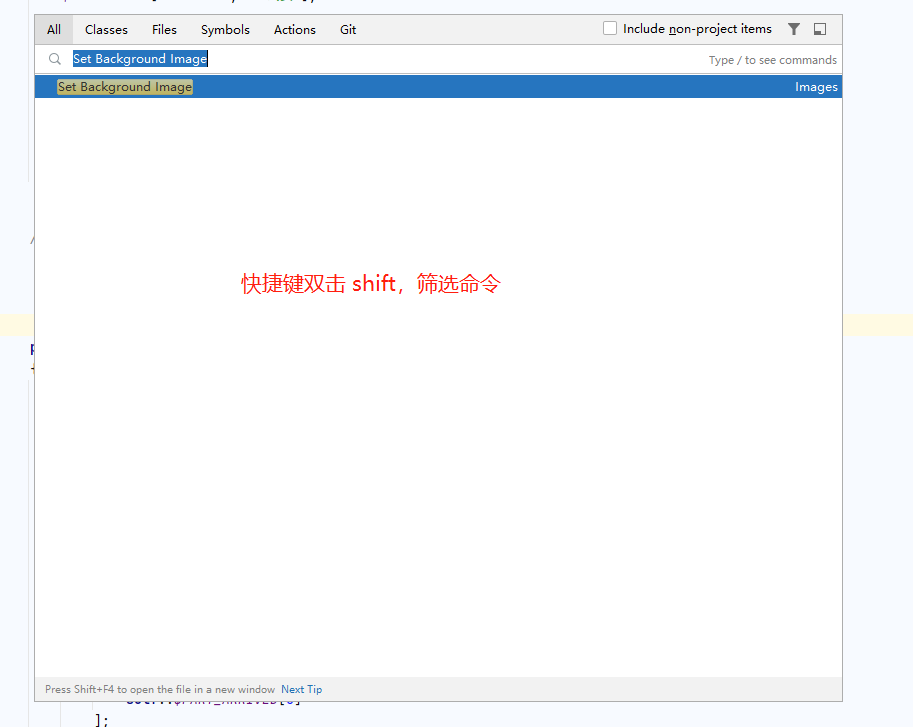
Task: Click the highlighted query text Set Background Image
Action: tap(139, 59)
